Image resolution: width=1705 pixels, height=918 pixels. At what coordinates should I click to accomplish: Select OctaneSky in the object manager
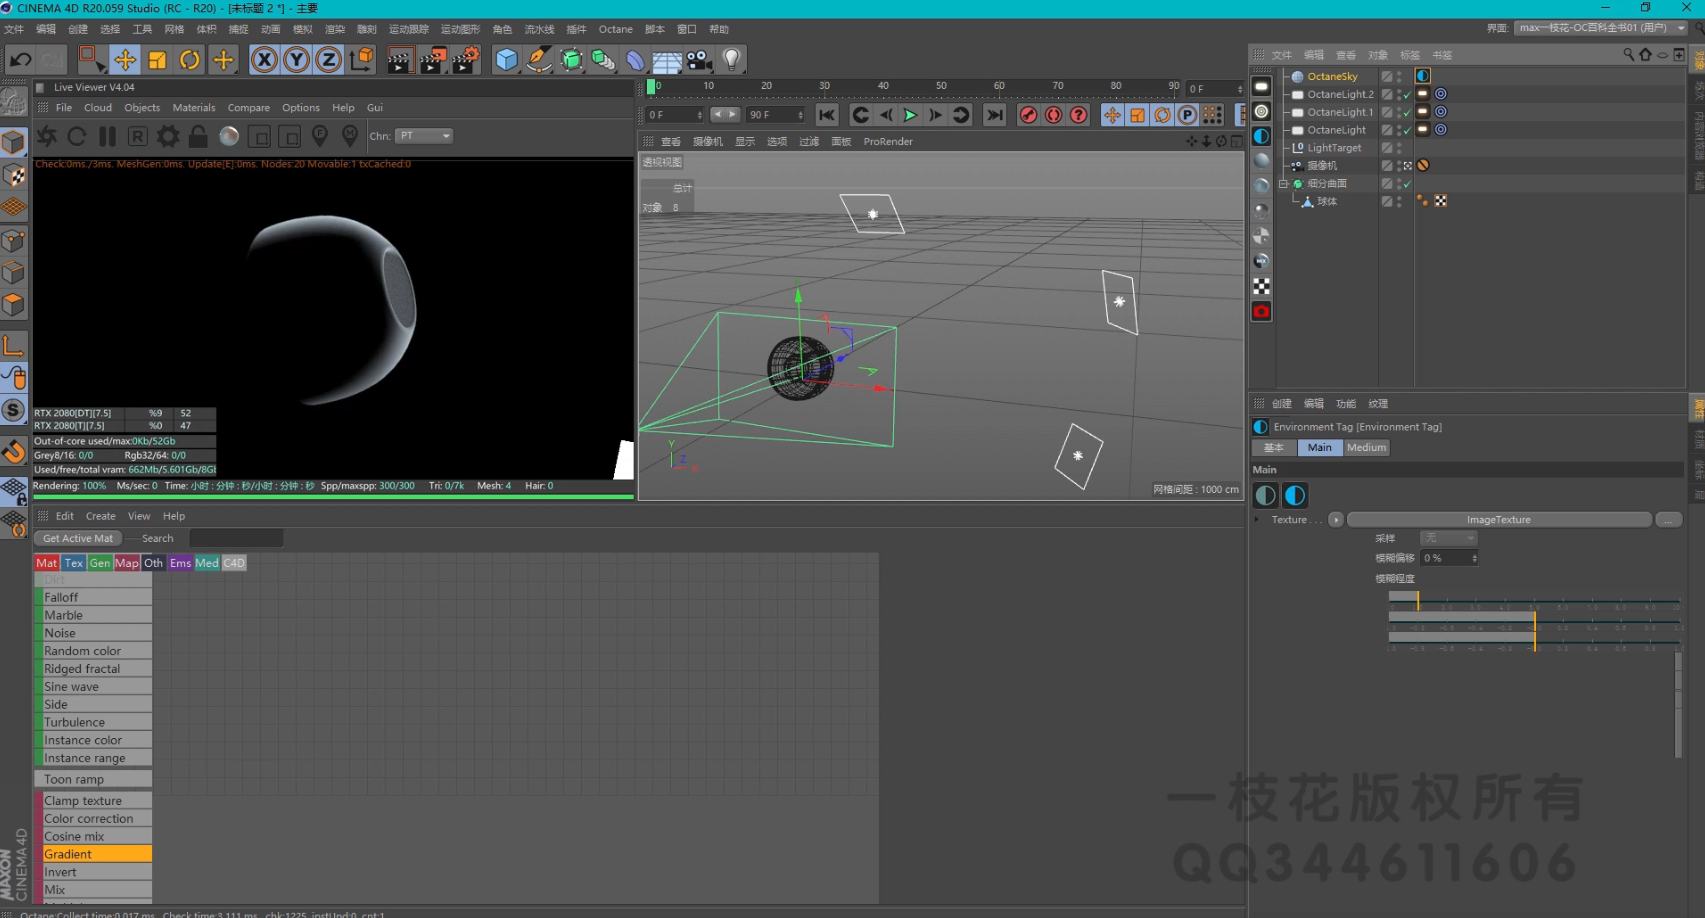pos(1332,76)
